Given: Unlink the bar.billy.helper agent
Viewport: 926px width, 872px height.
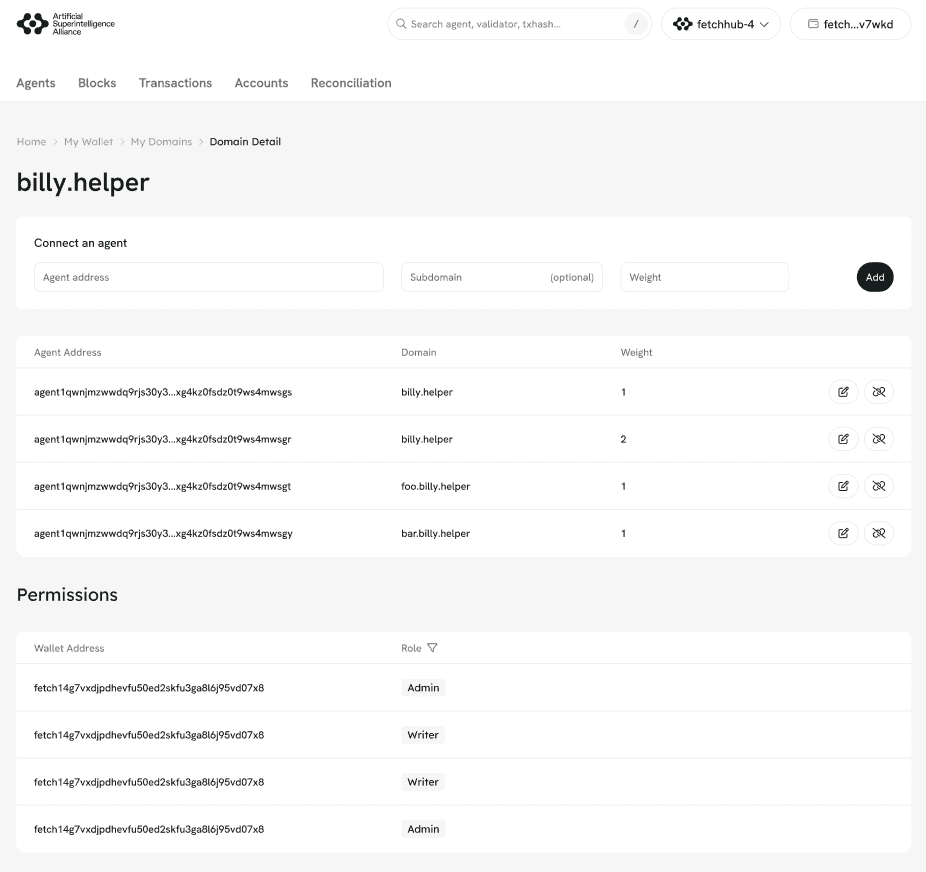Looking at the screenshot, I should [879, 533].
